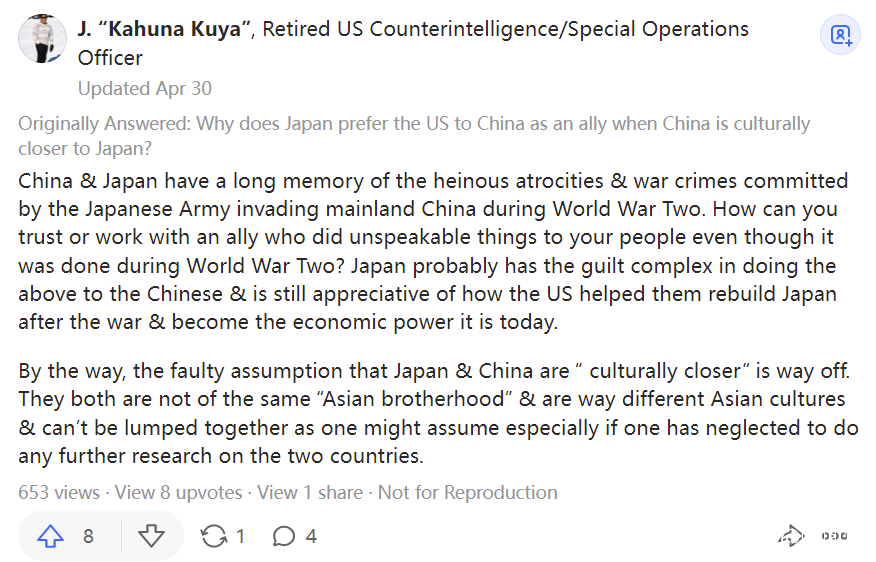This screenshot has width=876, height=562.
Task: Click the reshare circular arrows icon
Action: click(x=213, y=537)
